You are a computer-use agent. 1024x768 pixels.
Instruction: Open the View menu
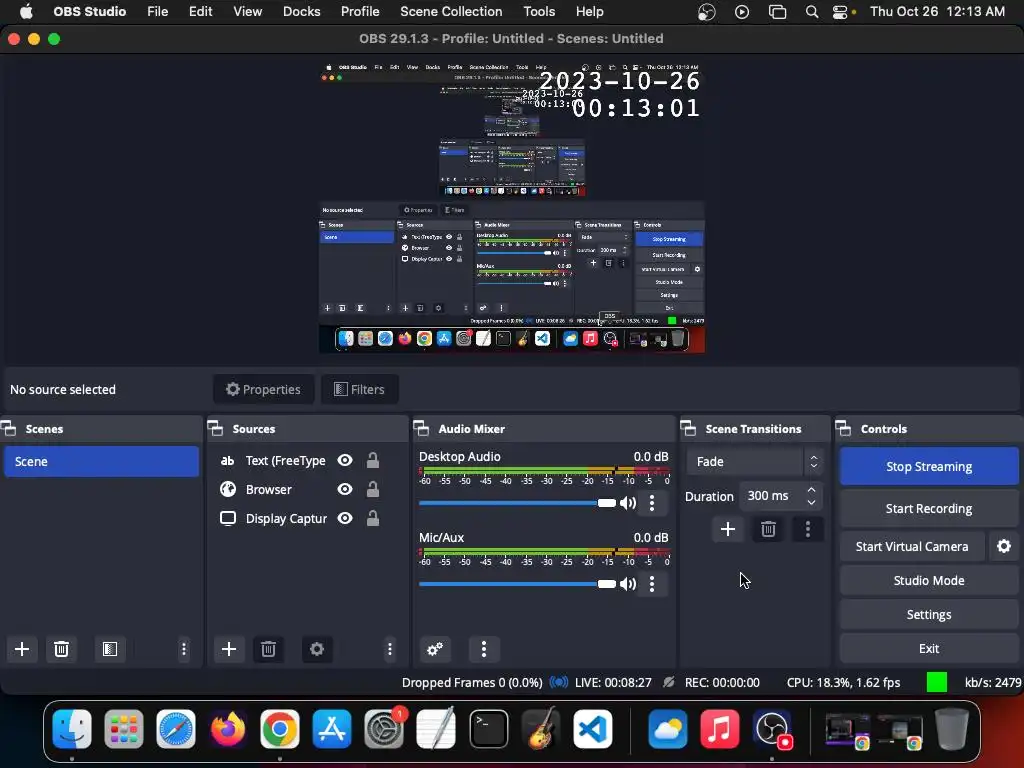pos(248,12)
